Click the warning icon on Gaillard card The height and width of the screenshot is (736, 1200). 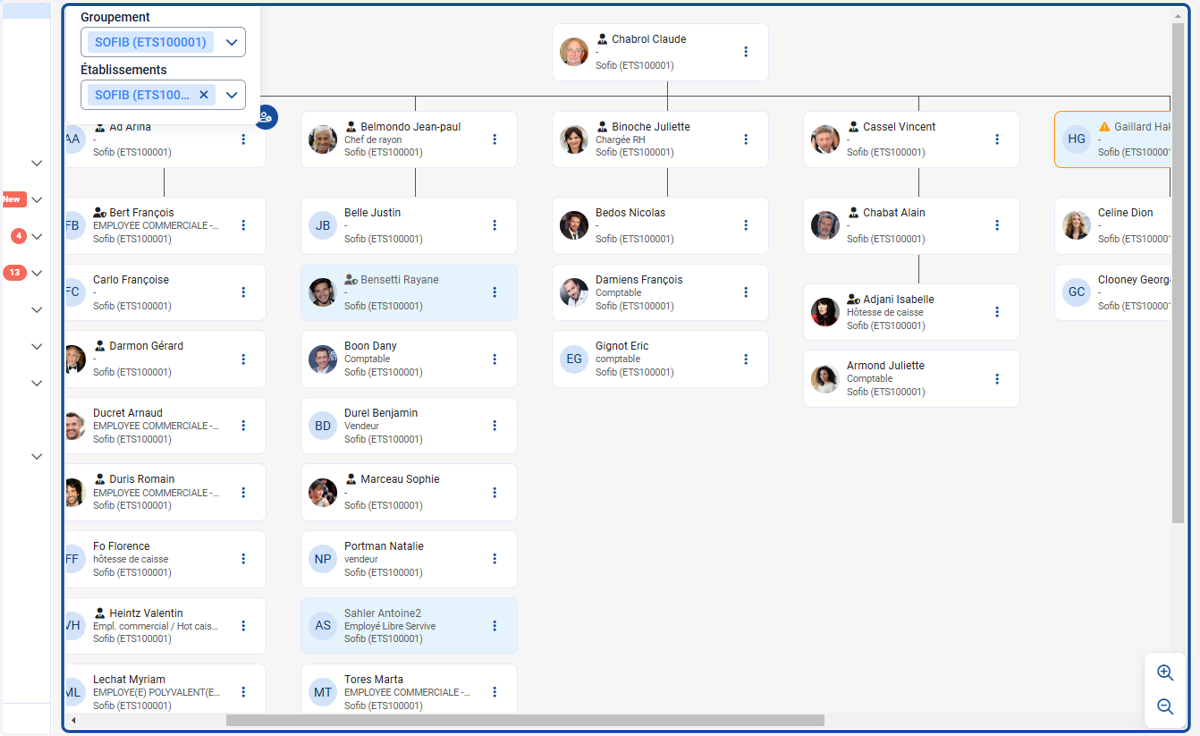[x=1104, y=127]
